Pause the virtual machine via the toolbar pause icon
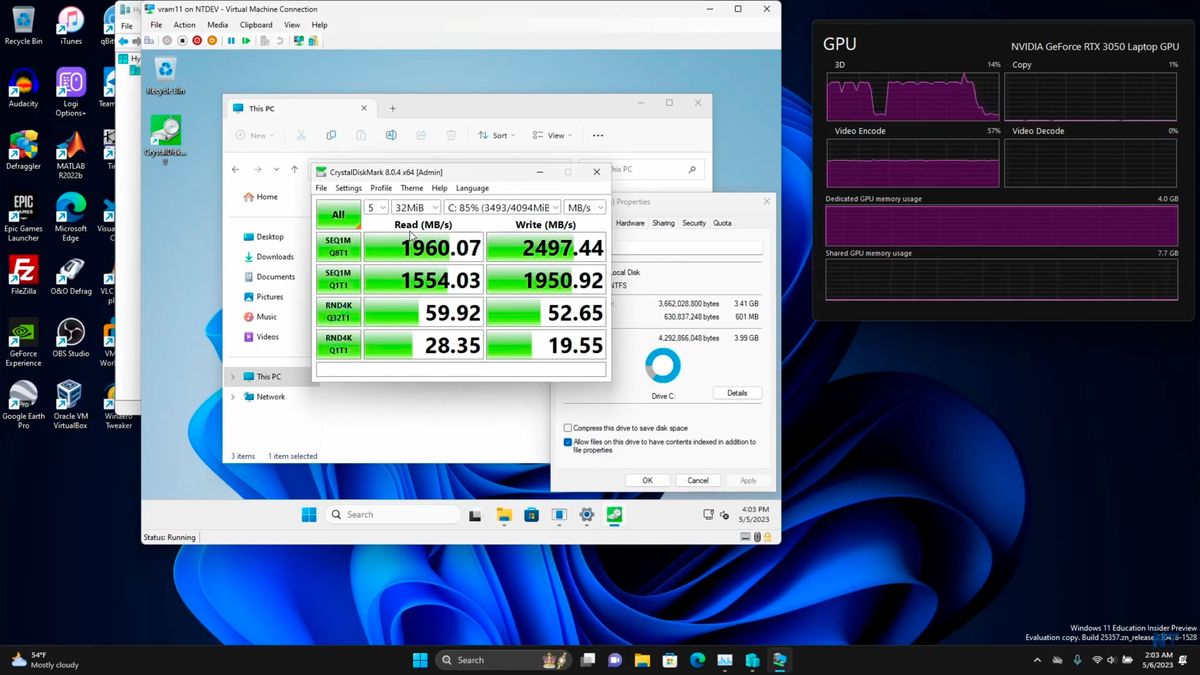 (x=232, y=40)
